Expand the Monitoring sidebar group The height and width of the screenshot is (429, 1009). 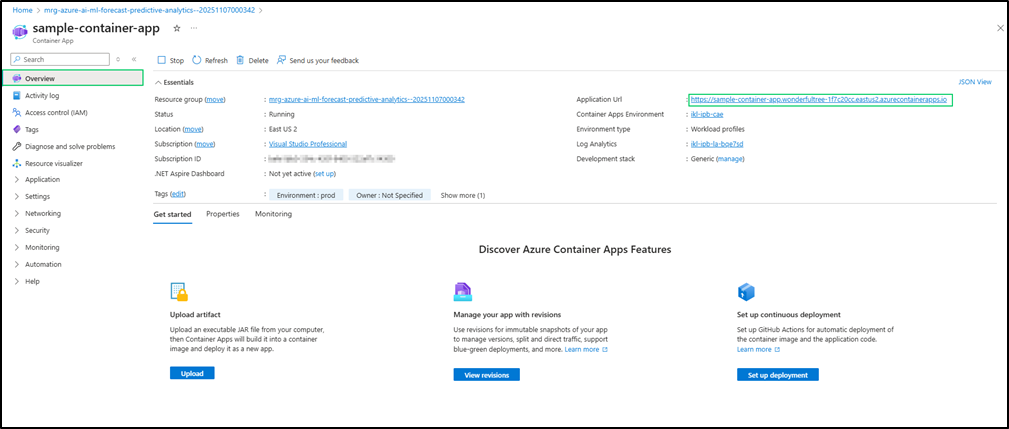[41, 247]
